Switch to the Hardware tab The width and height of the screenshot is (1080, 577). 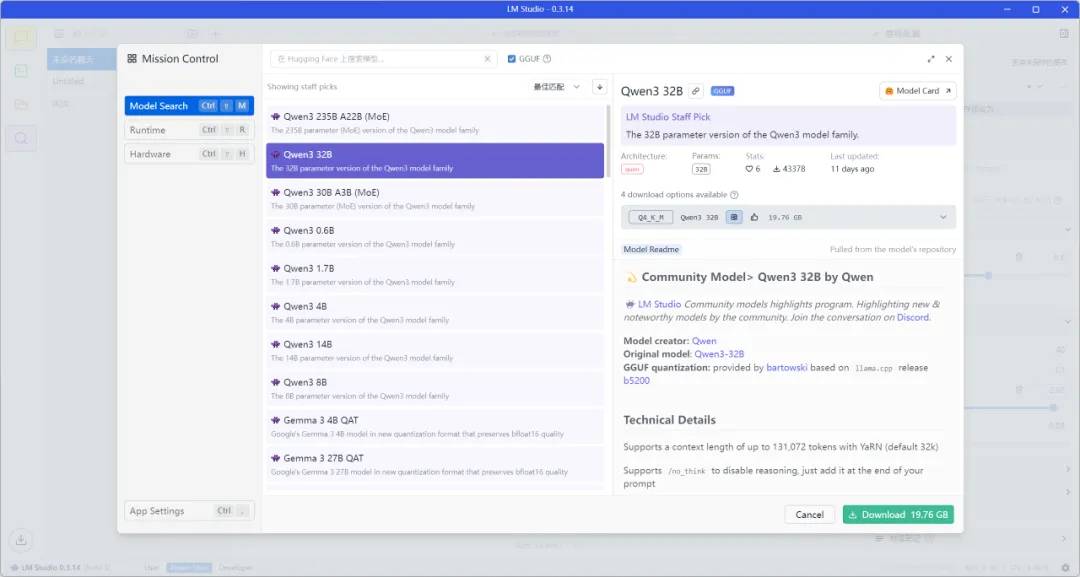pyautogui.click(x=189, y=154)
